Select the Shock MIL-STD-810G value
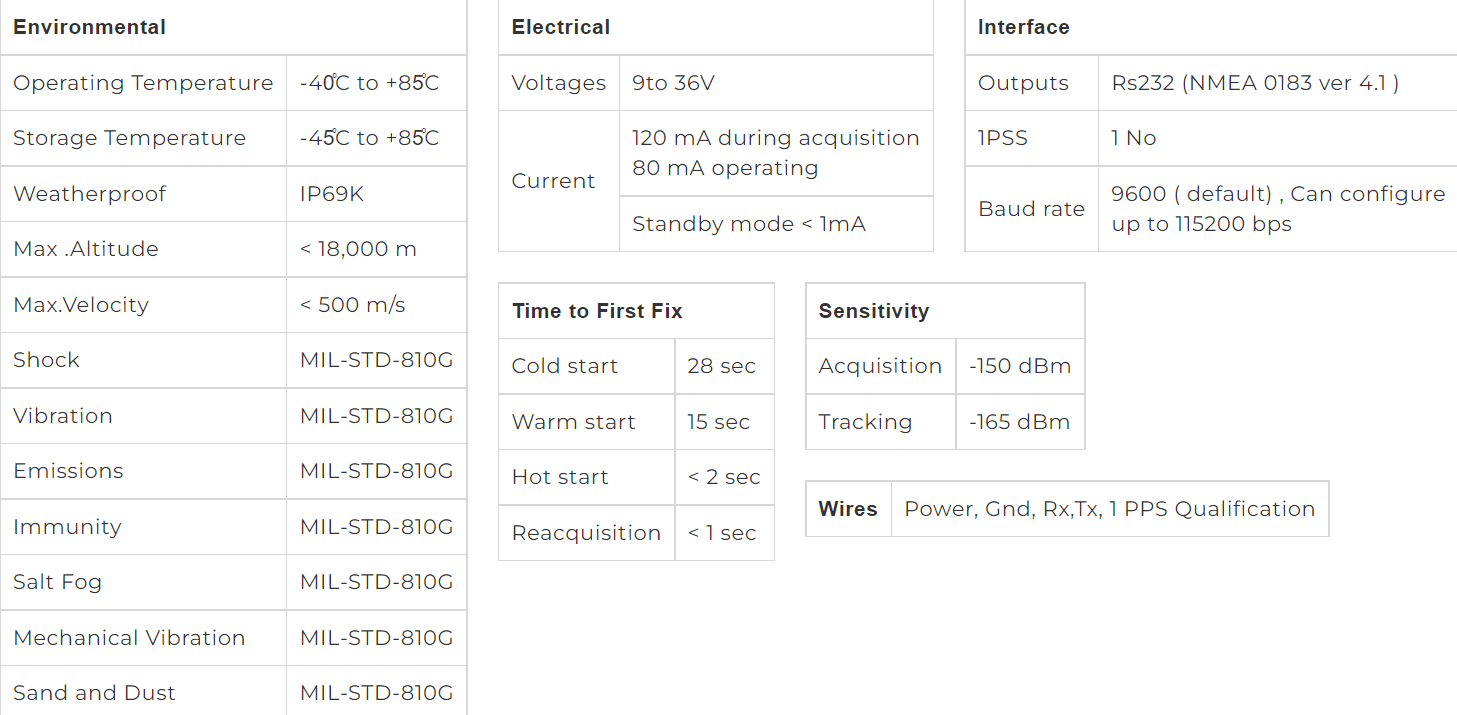The image size is (1457, 715). (x=376, y=360)
